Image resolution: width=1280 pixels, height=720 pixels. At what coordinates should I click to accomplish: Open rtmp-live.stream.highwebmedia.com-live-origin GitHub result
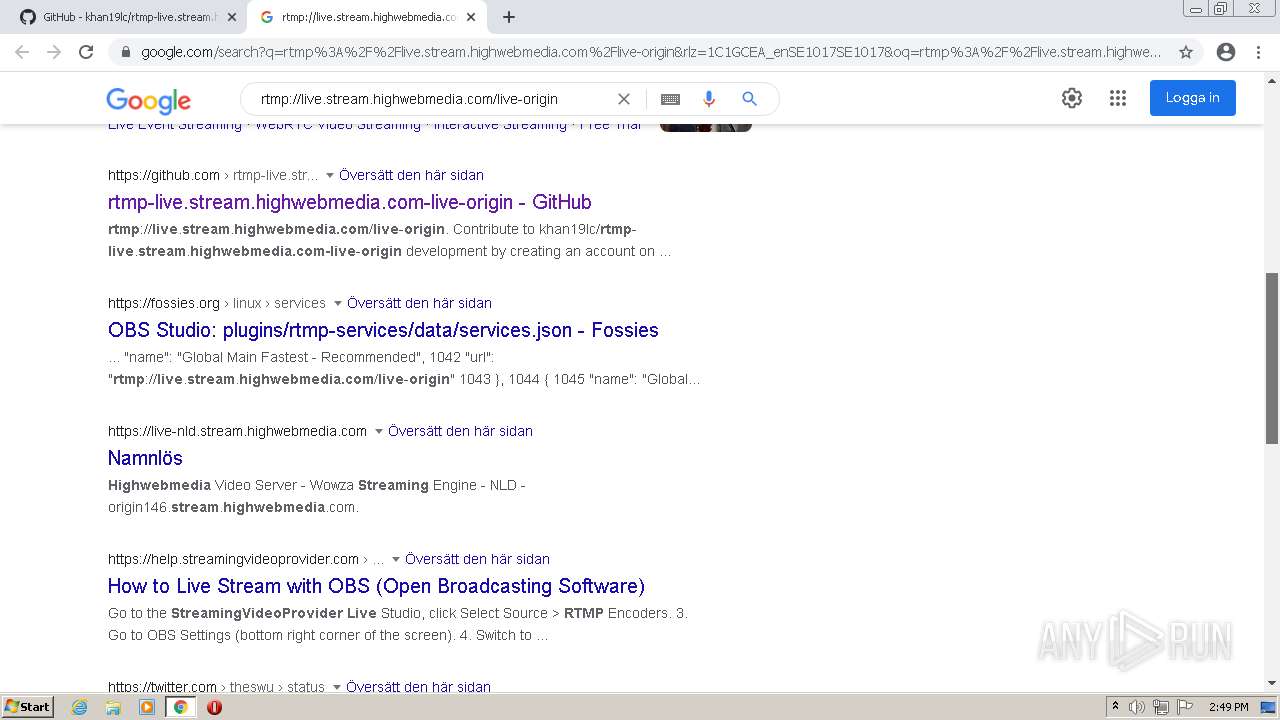click(x=350, y=202)
